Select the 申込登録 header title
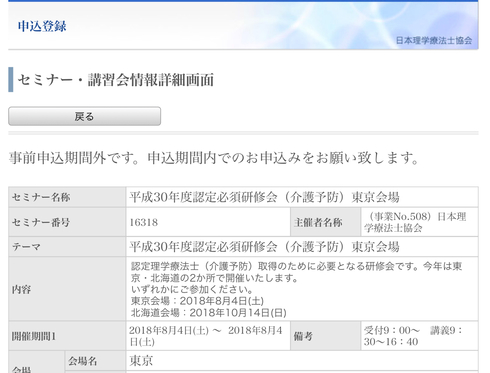Image resolution: width=490 pixels, height=373 pixels. 42,26
